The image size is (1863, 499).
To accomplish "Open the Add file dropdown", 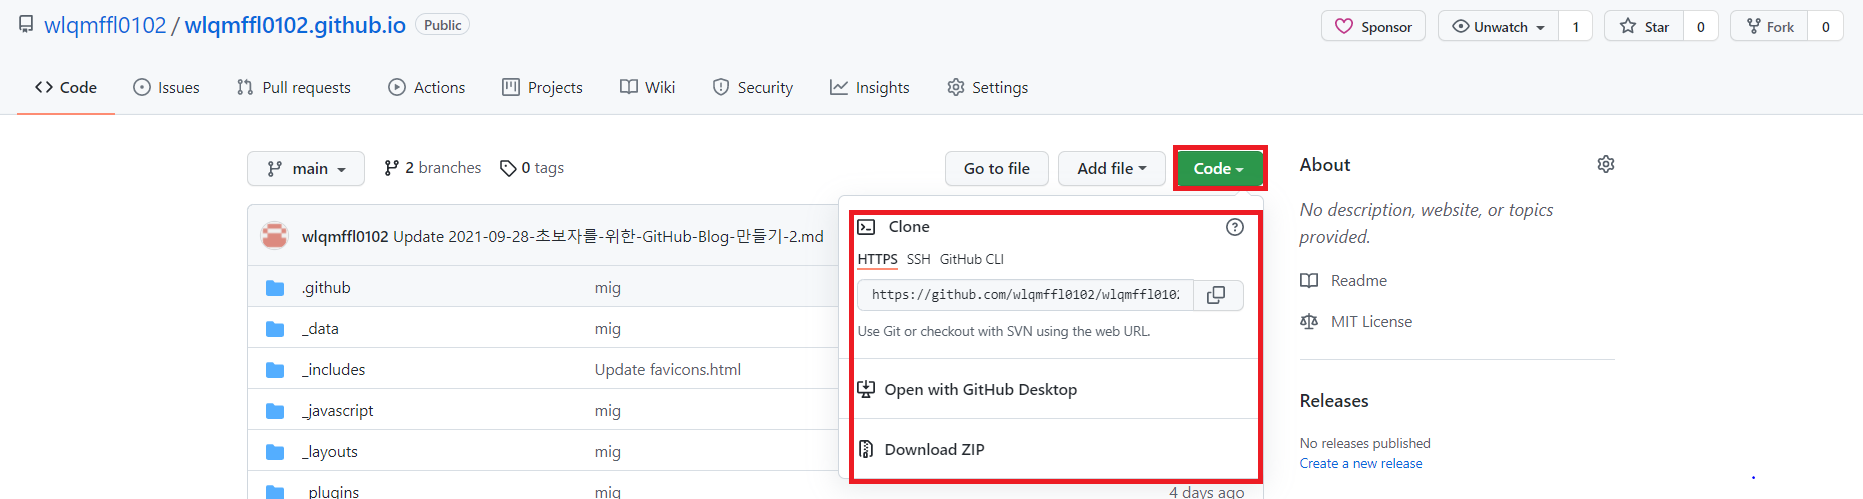I will pos(1111,169).
